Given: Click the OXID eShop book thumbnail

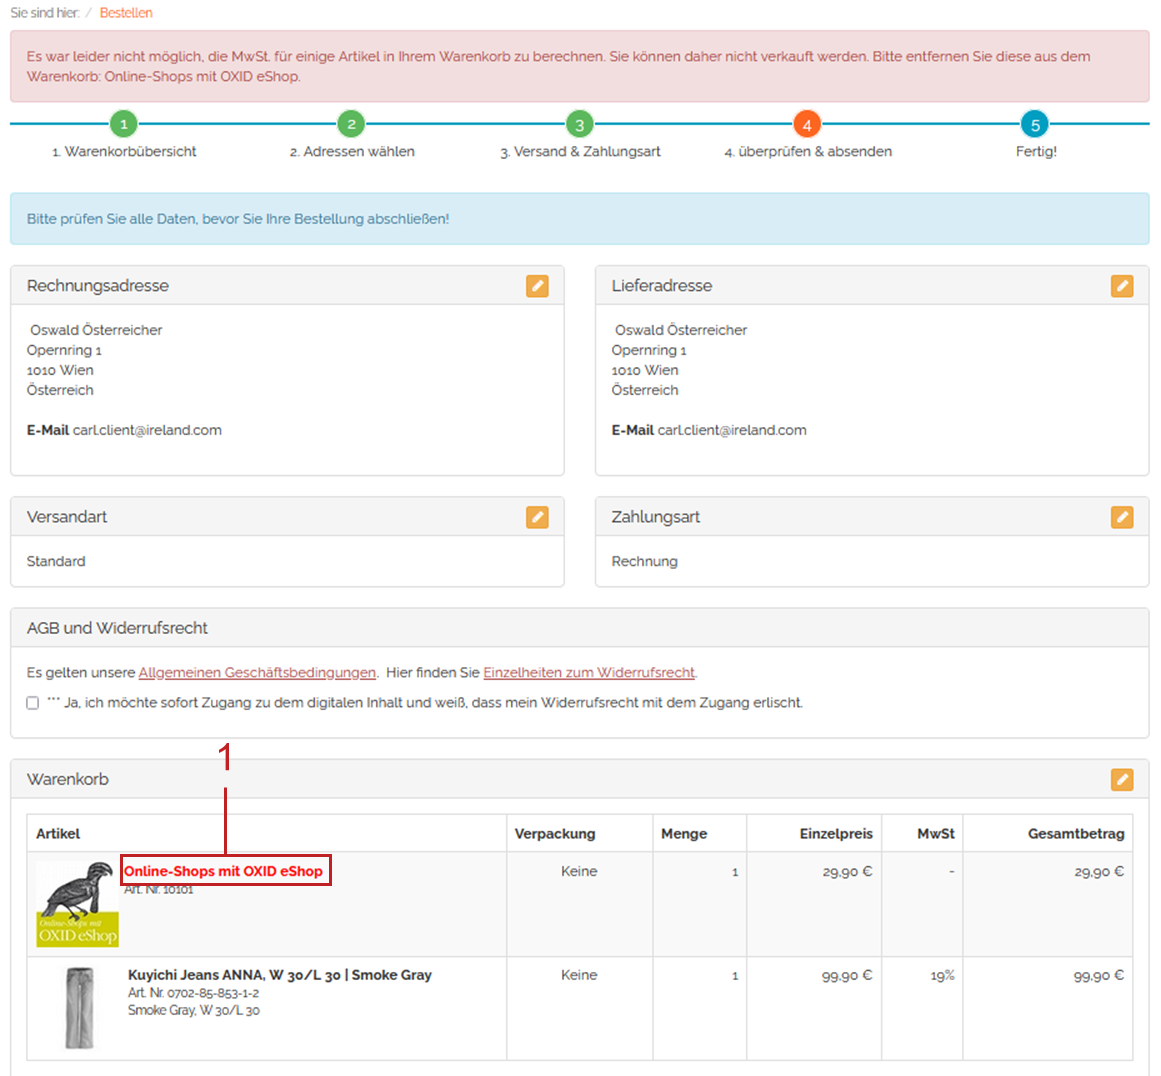Looking at the screenshot, I should pos(77,904).
